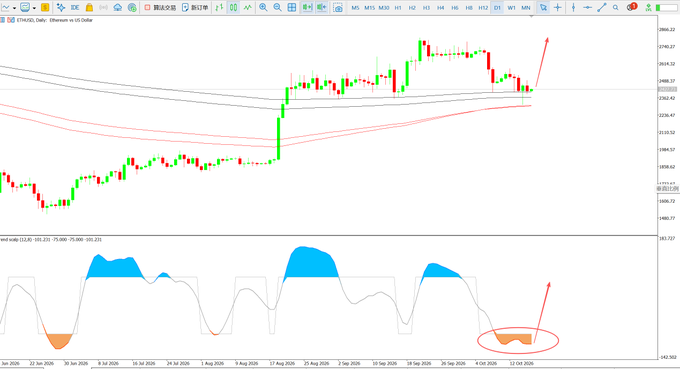
Task: Click the 垂直比例 vertical scale button
Action: 667,189
